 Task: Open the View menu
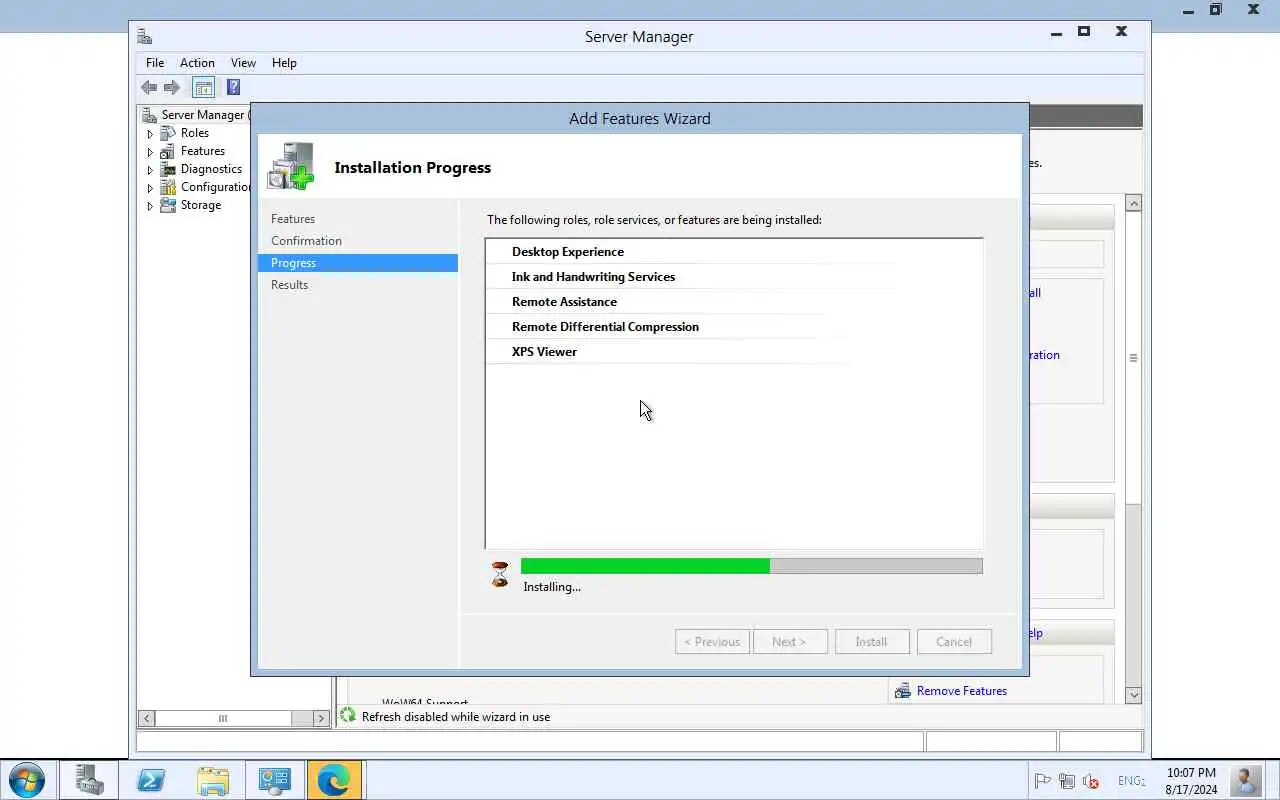pos(243,63)
